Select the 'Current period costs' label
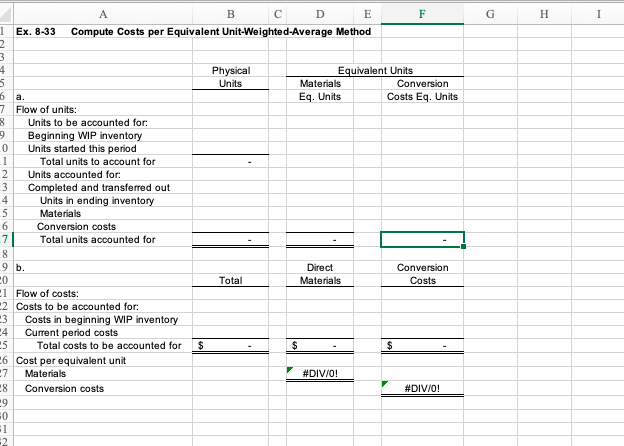Screen dimensions: 624x446 pos(71,333)
